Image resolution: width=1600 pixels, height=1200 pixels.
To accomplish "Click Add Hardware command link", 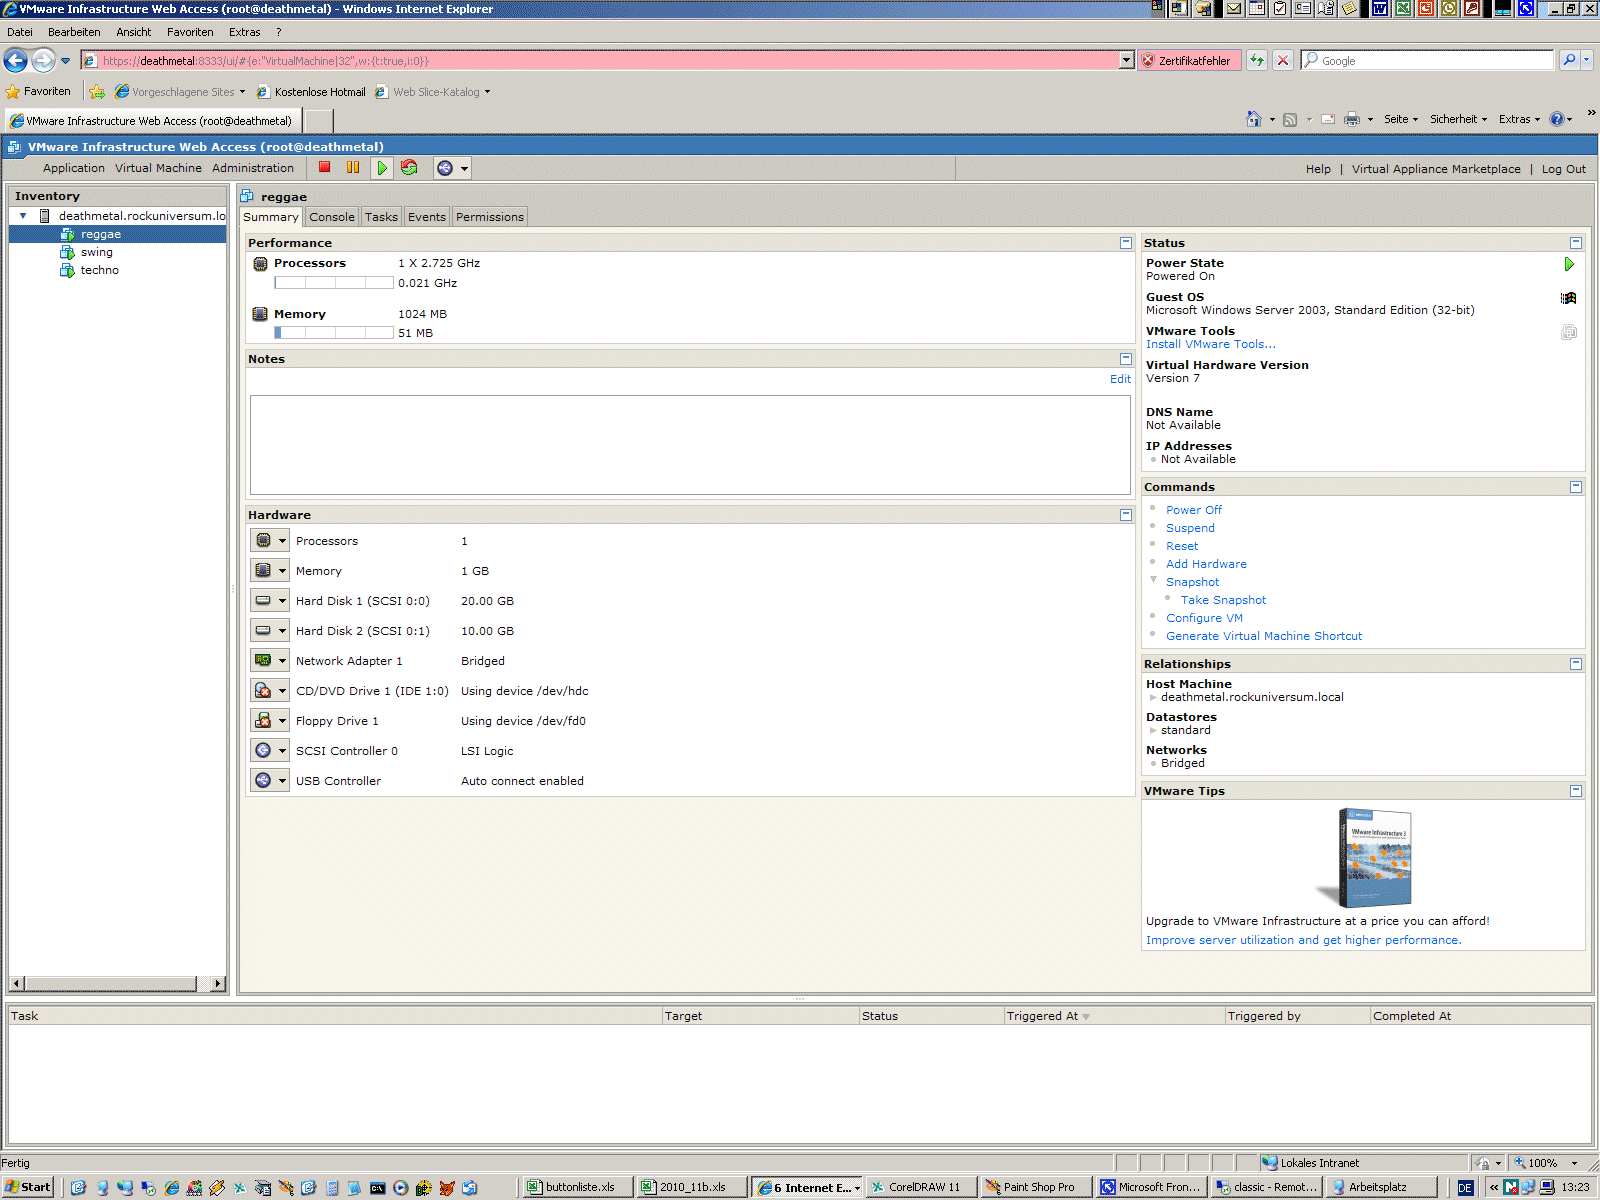I will pyautogui.click(x=1206, y=564).
